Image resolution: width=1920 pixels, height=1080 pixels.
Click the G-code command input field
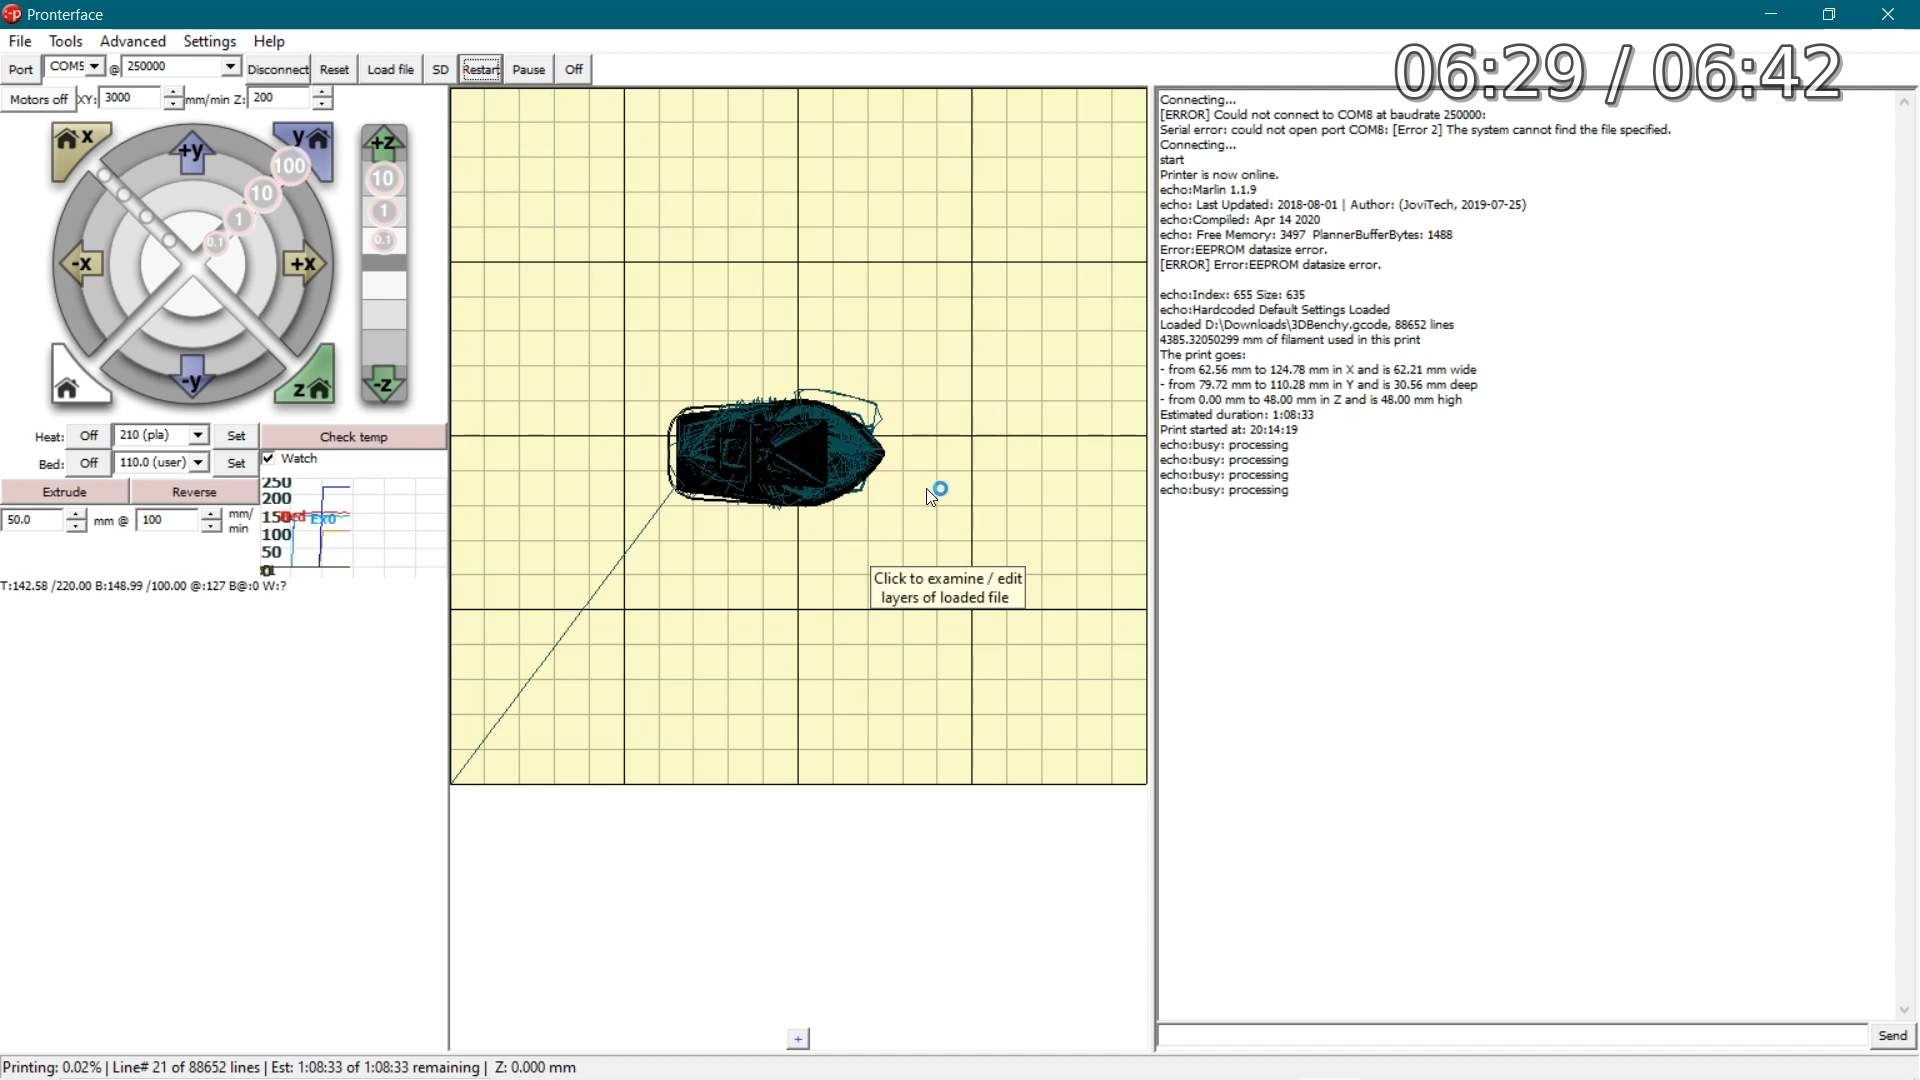1513,1037
